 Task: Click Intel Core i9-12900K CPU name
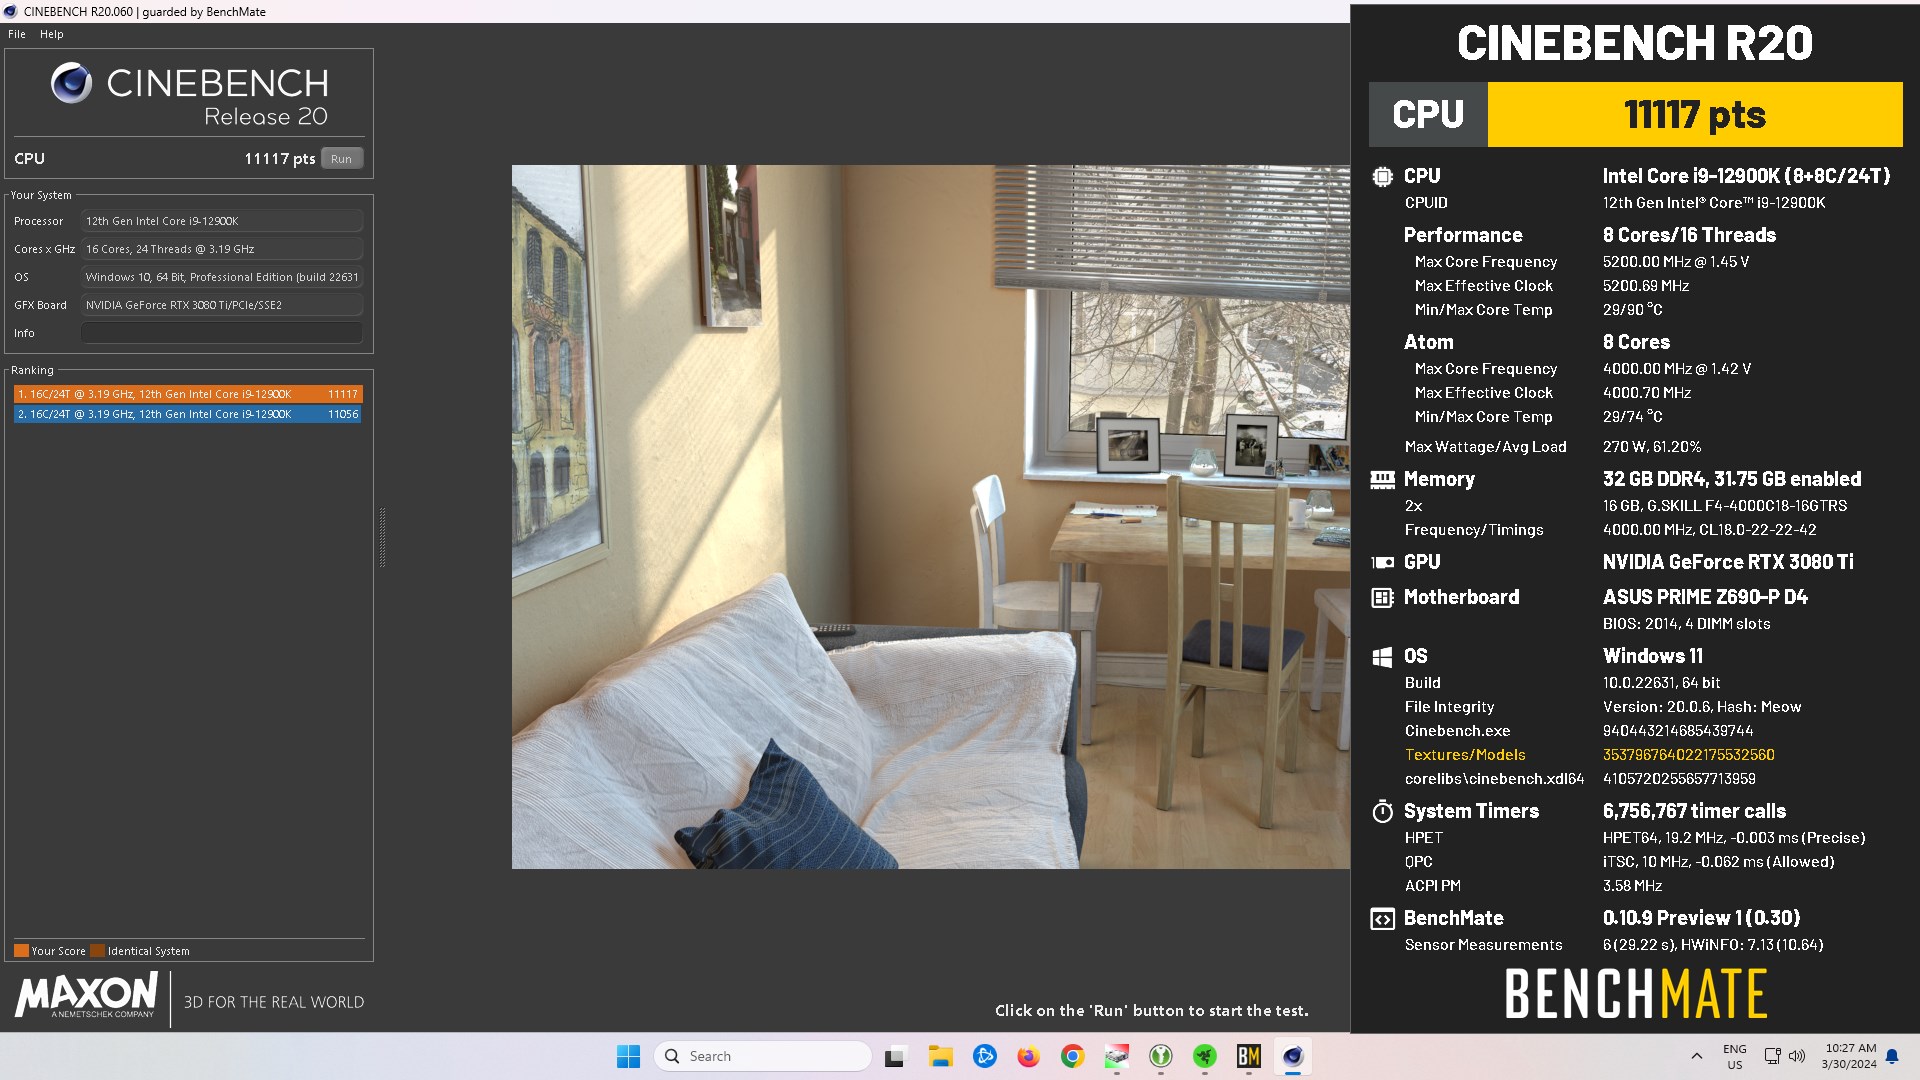click(1746, 176)
